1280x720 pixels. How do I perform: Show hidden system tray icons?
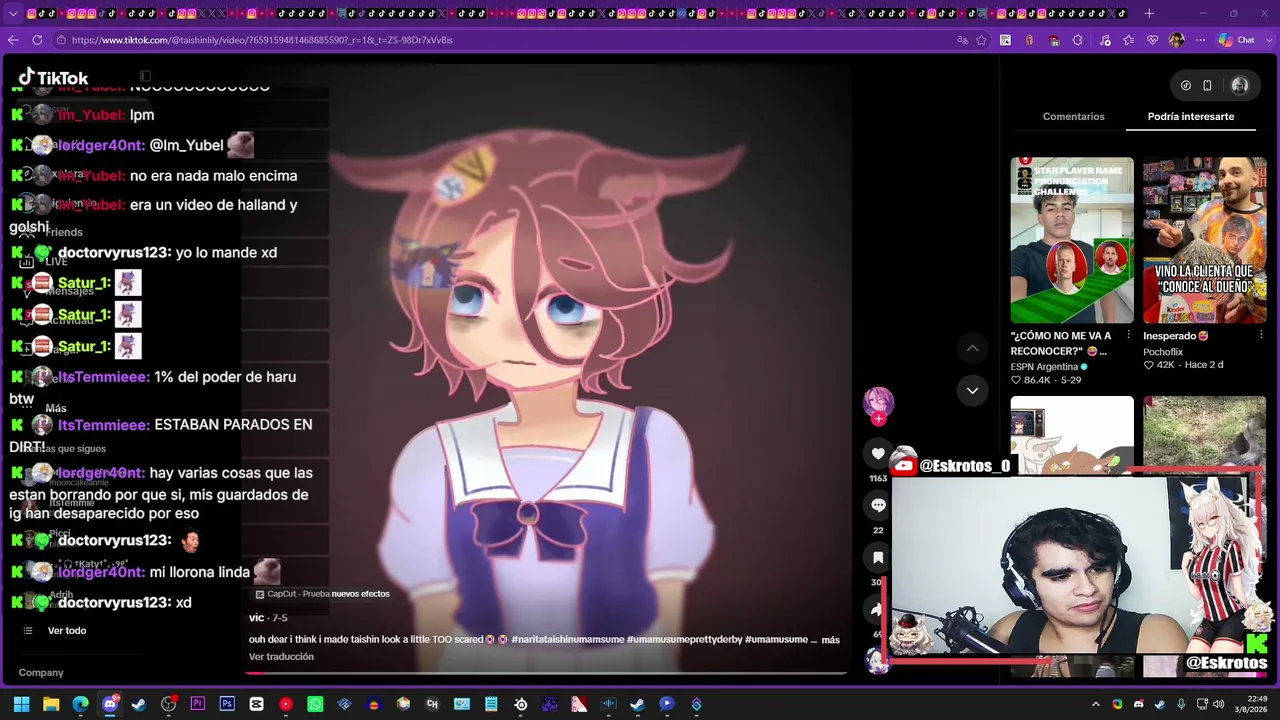[x=1096, y=704]
